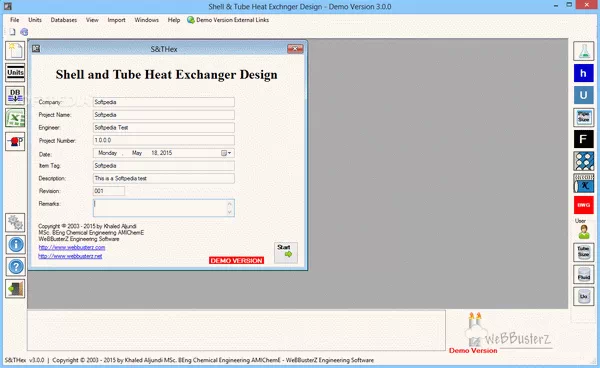Select 'May' in the date field
Image resolution: width=600 pixels, height=368 pixels.
pos(137,153)
